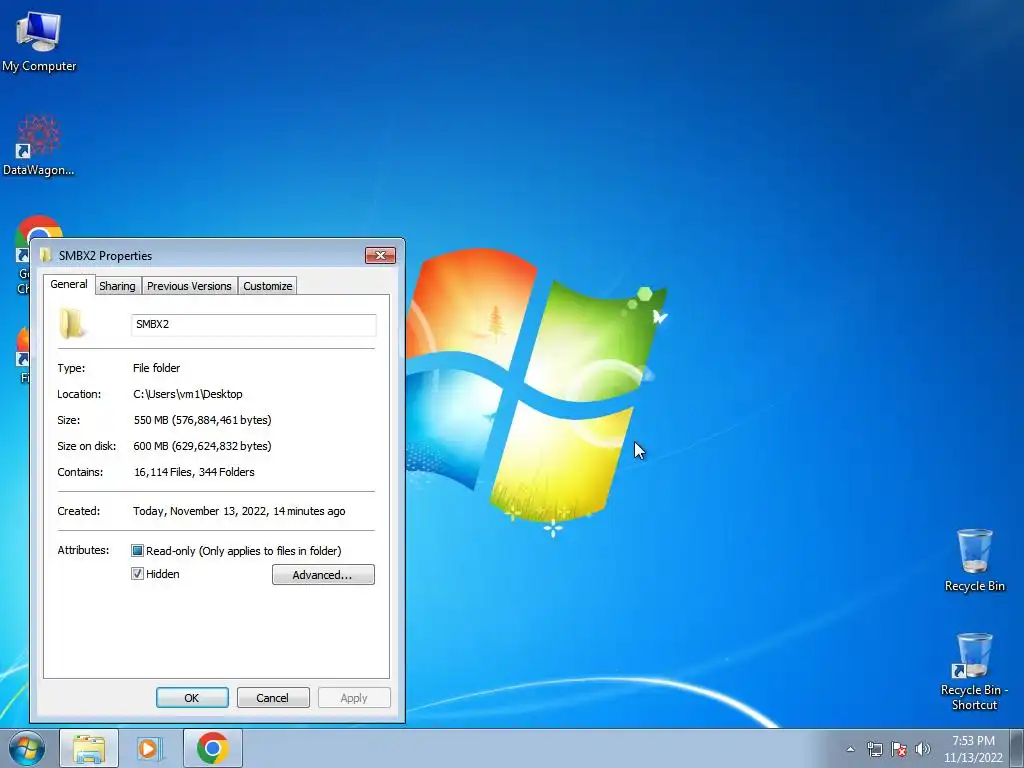Open Windows Explorer from the taskbar
The width and height of the screenshot is (1024, 768).
tap(89, 748)
